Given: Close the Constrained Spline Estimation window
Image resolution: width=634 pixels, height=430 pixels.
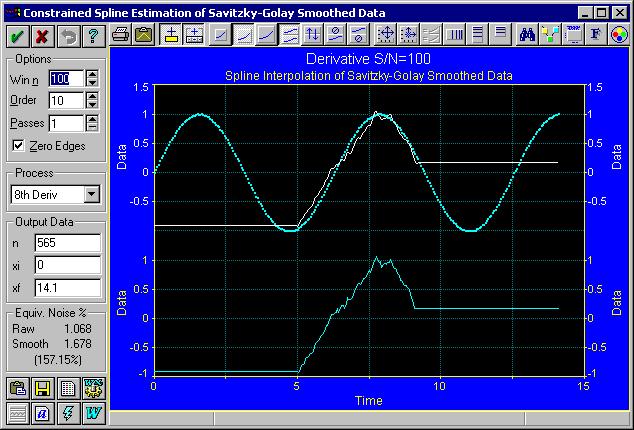Looking at the screenshot, I should pyautogui.click(x=619, y=13).
